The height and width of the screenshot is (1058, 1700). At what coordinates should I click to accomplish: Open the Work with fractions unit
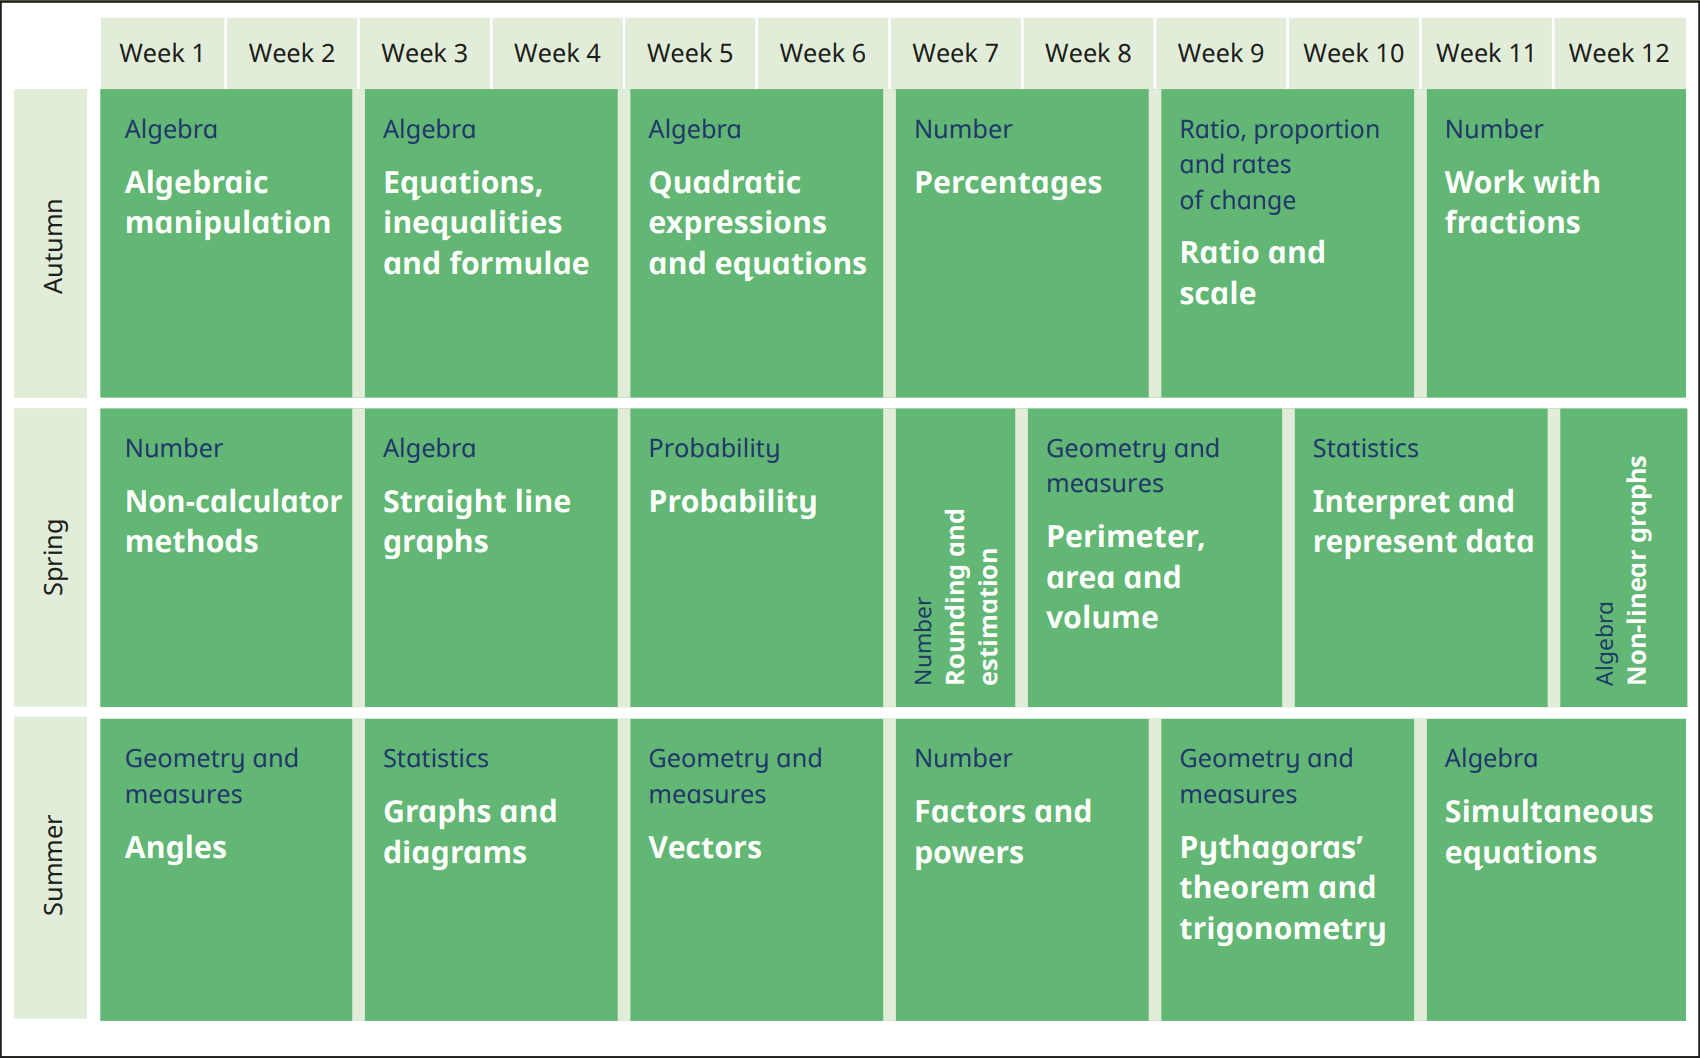(1555, 243)
